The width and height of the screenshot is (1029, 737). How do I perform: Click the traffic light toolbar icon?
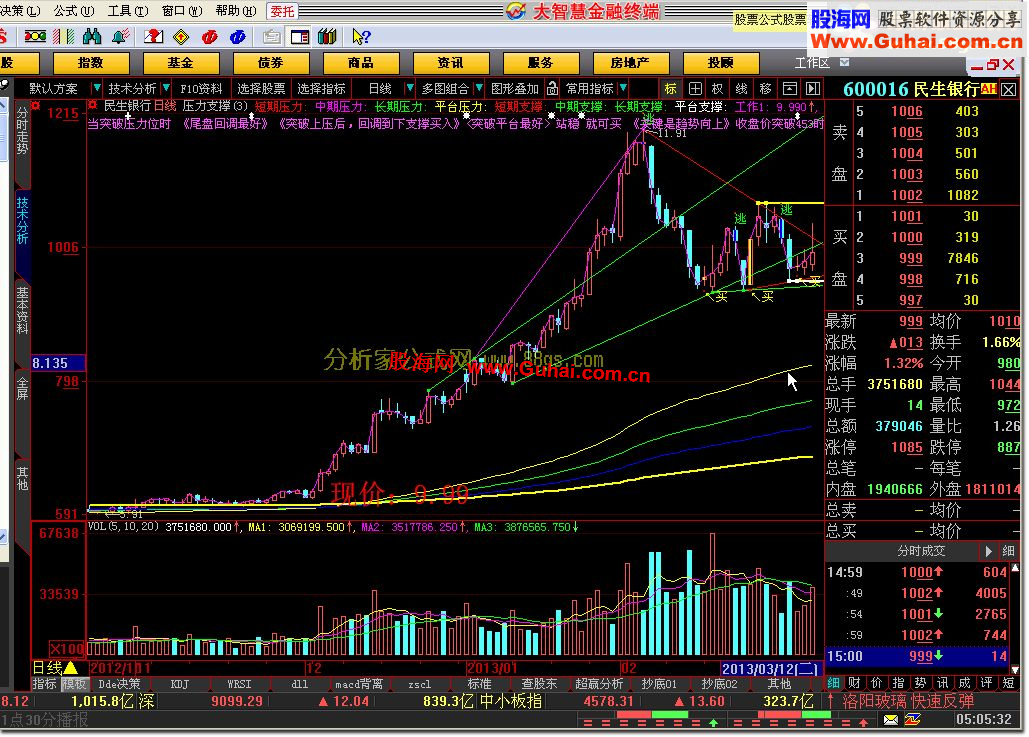pos(35,37)
